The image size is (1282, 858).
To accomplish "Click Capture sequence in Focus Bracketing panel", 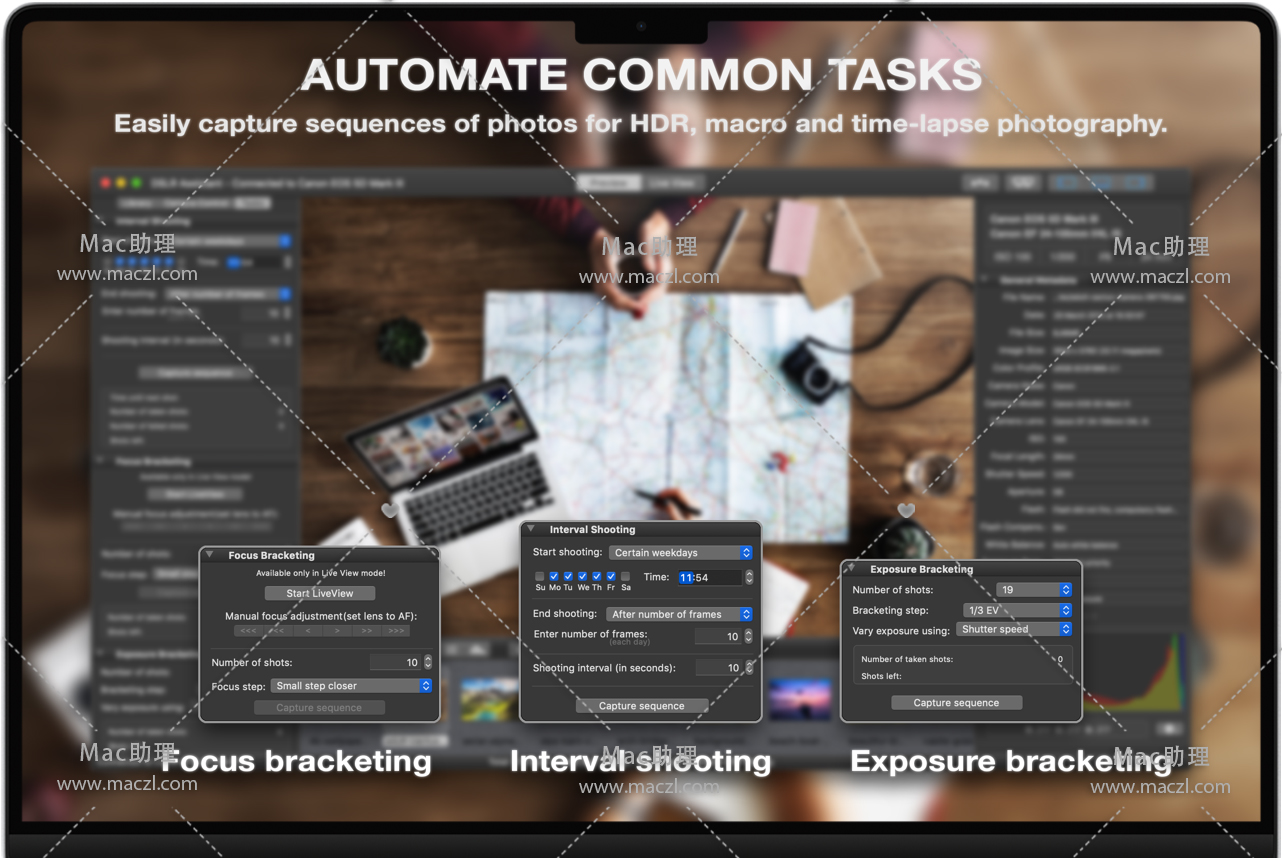I will (319, 708).
